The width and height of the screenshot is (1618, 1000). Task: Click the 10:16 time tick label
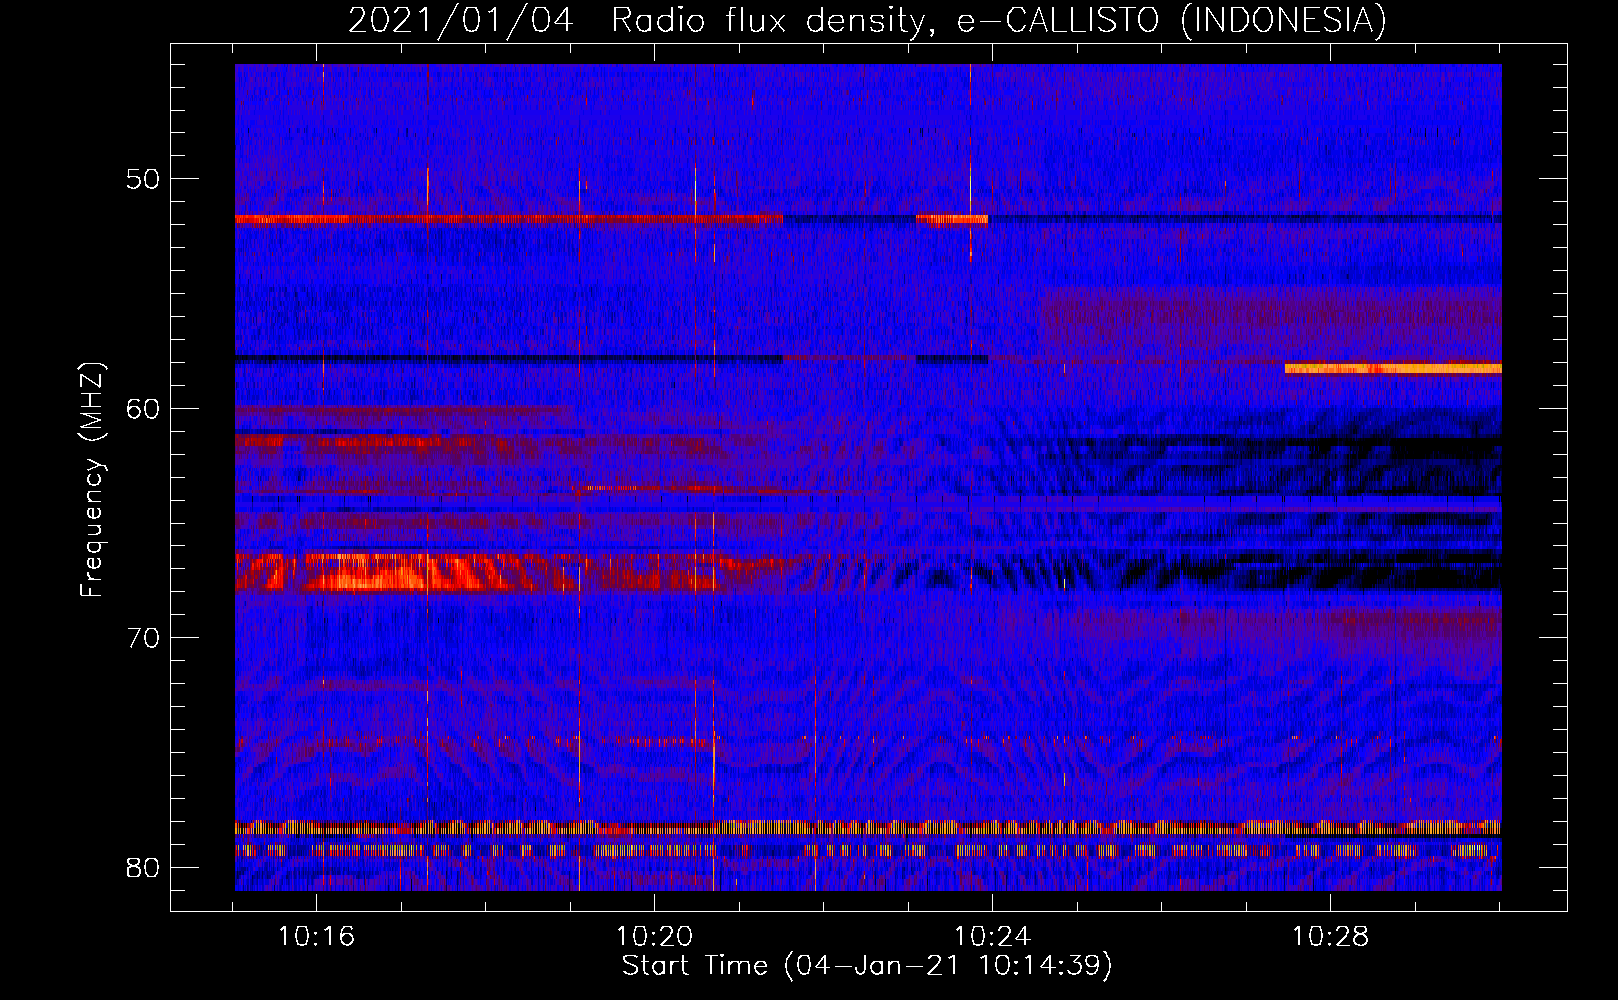[x=317, y=936]
